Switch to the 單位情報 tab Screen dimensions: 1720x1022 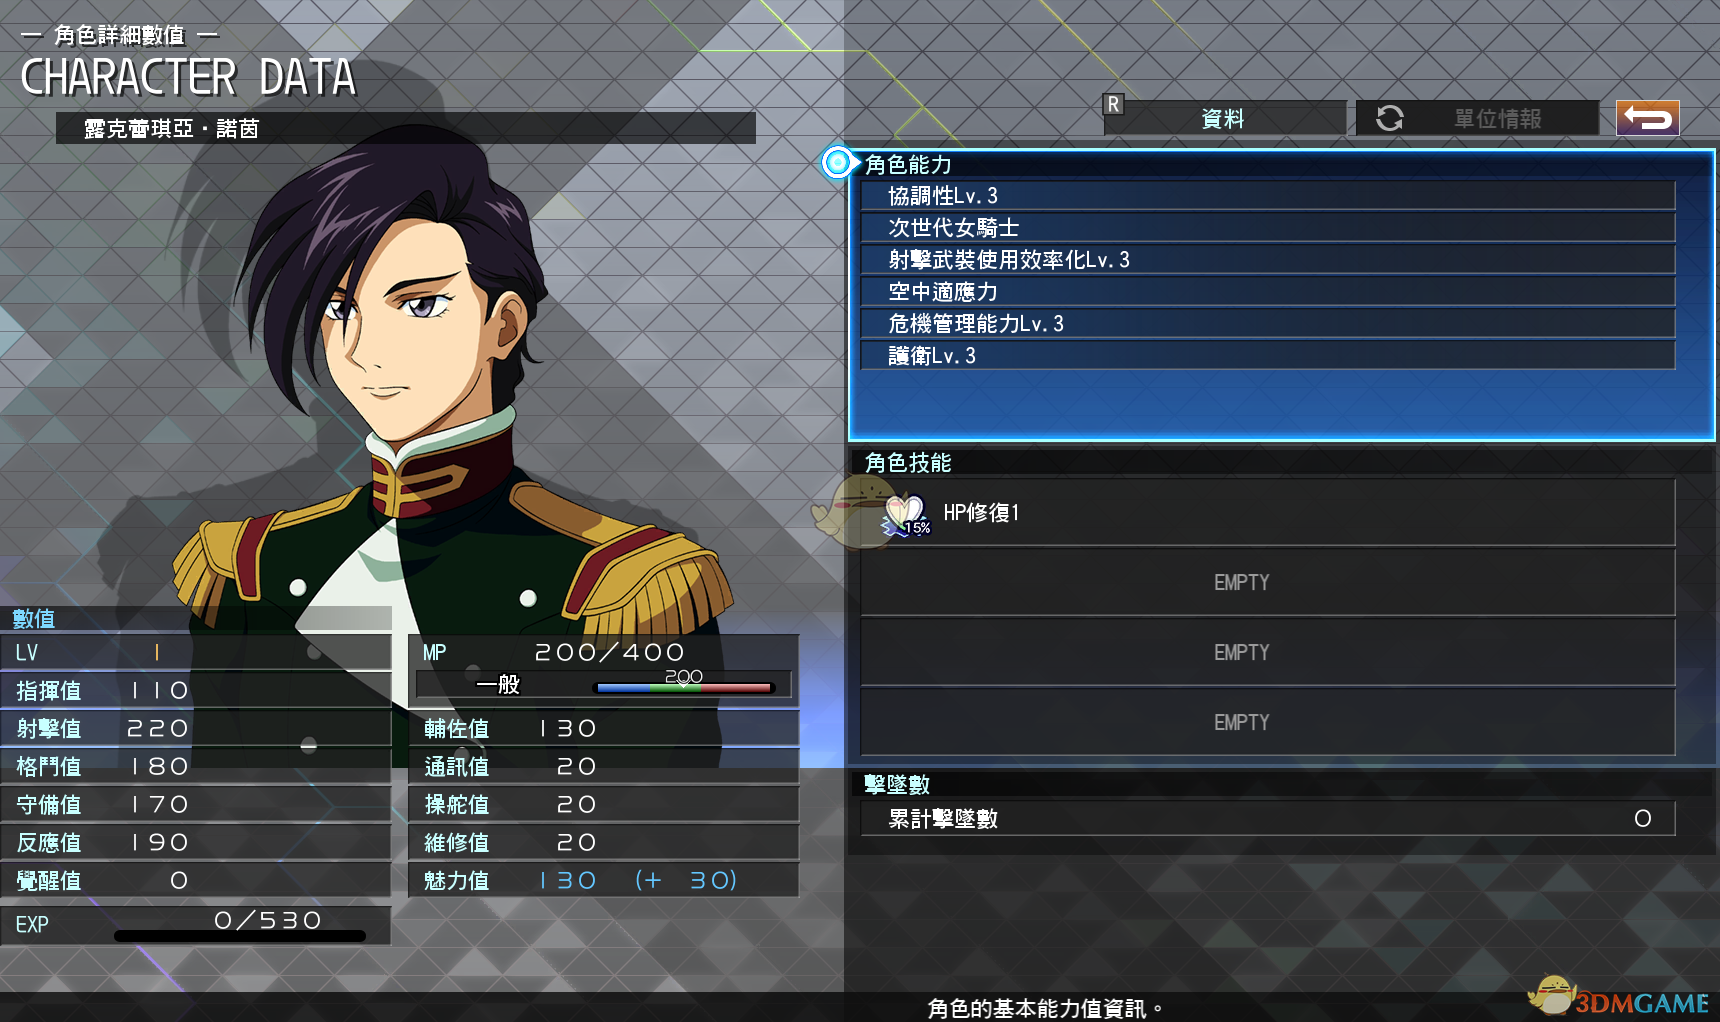1477,118
